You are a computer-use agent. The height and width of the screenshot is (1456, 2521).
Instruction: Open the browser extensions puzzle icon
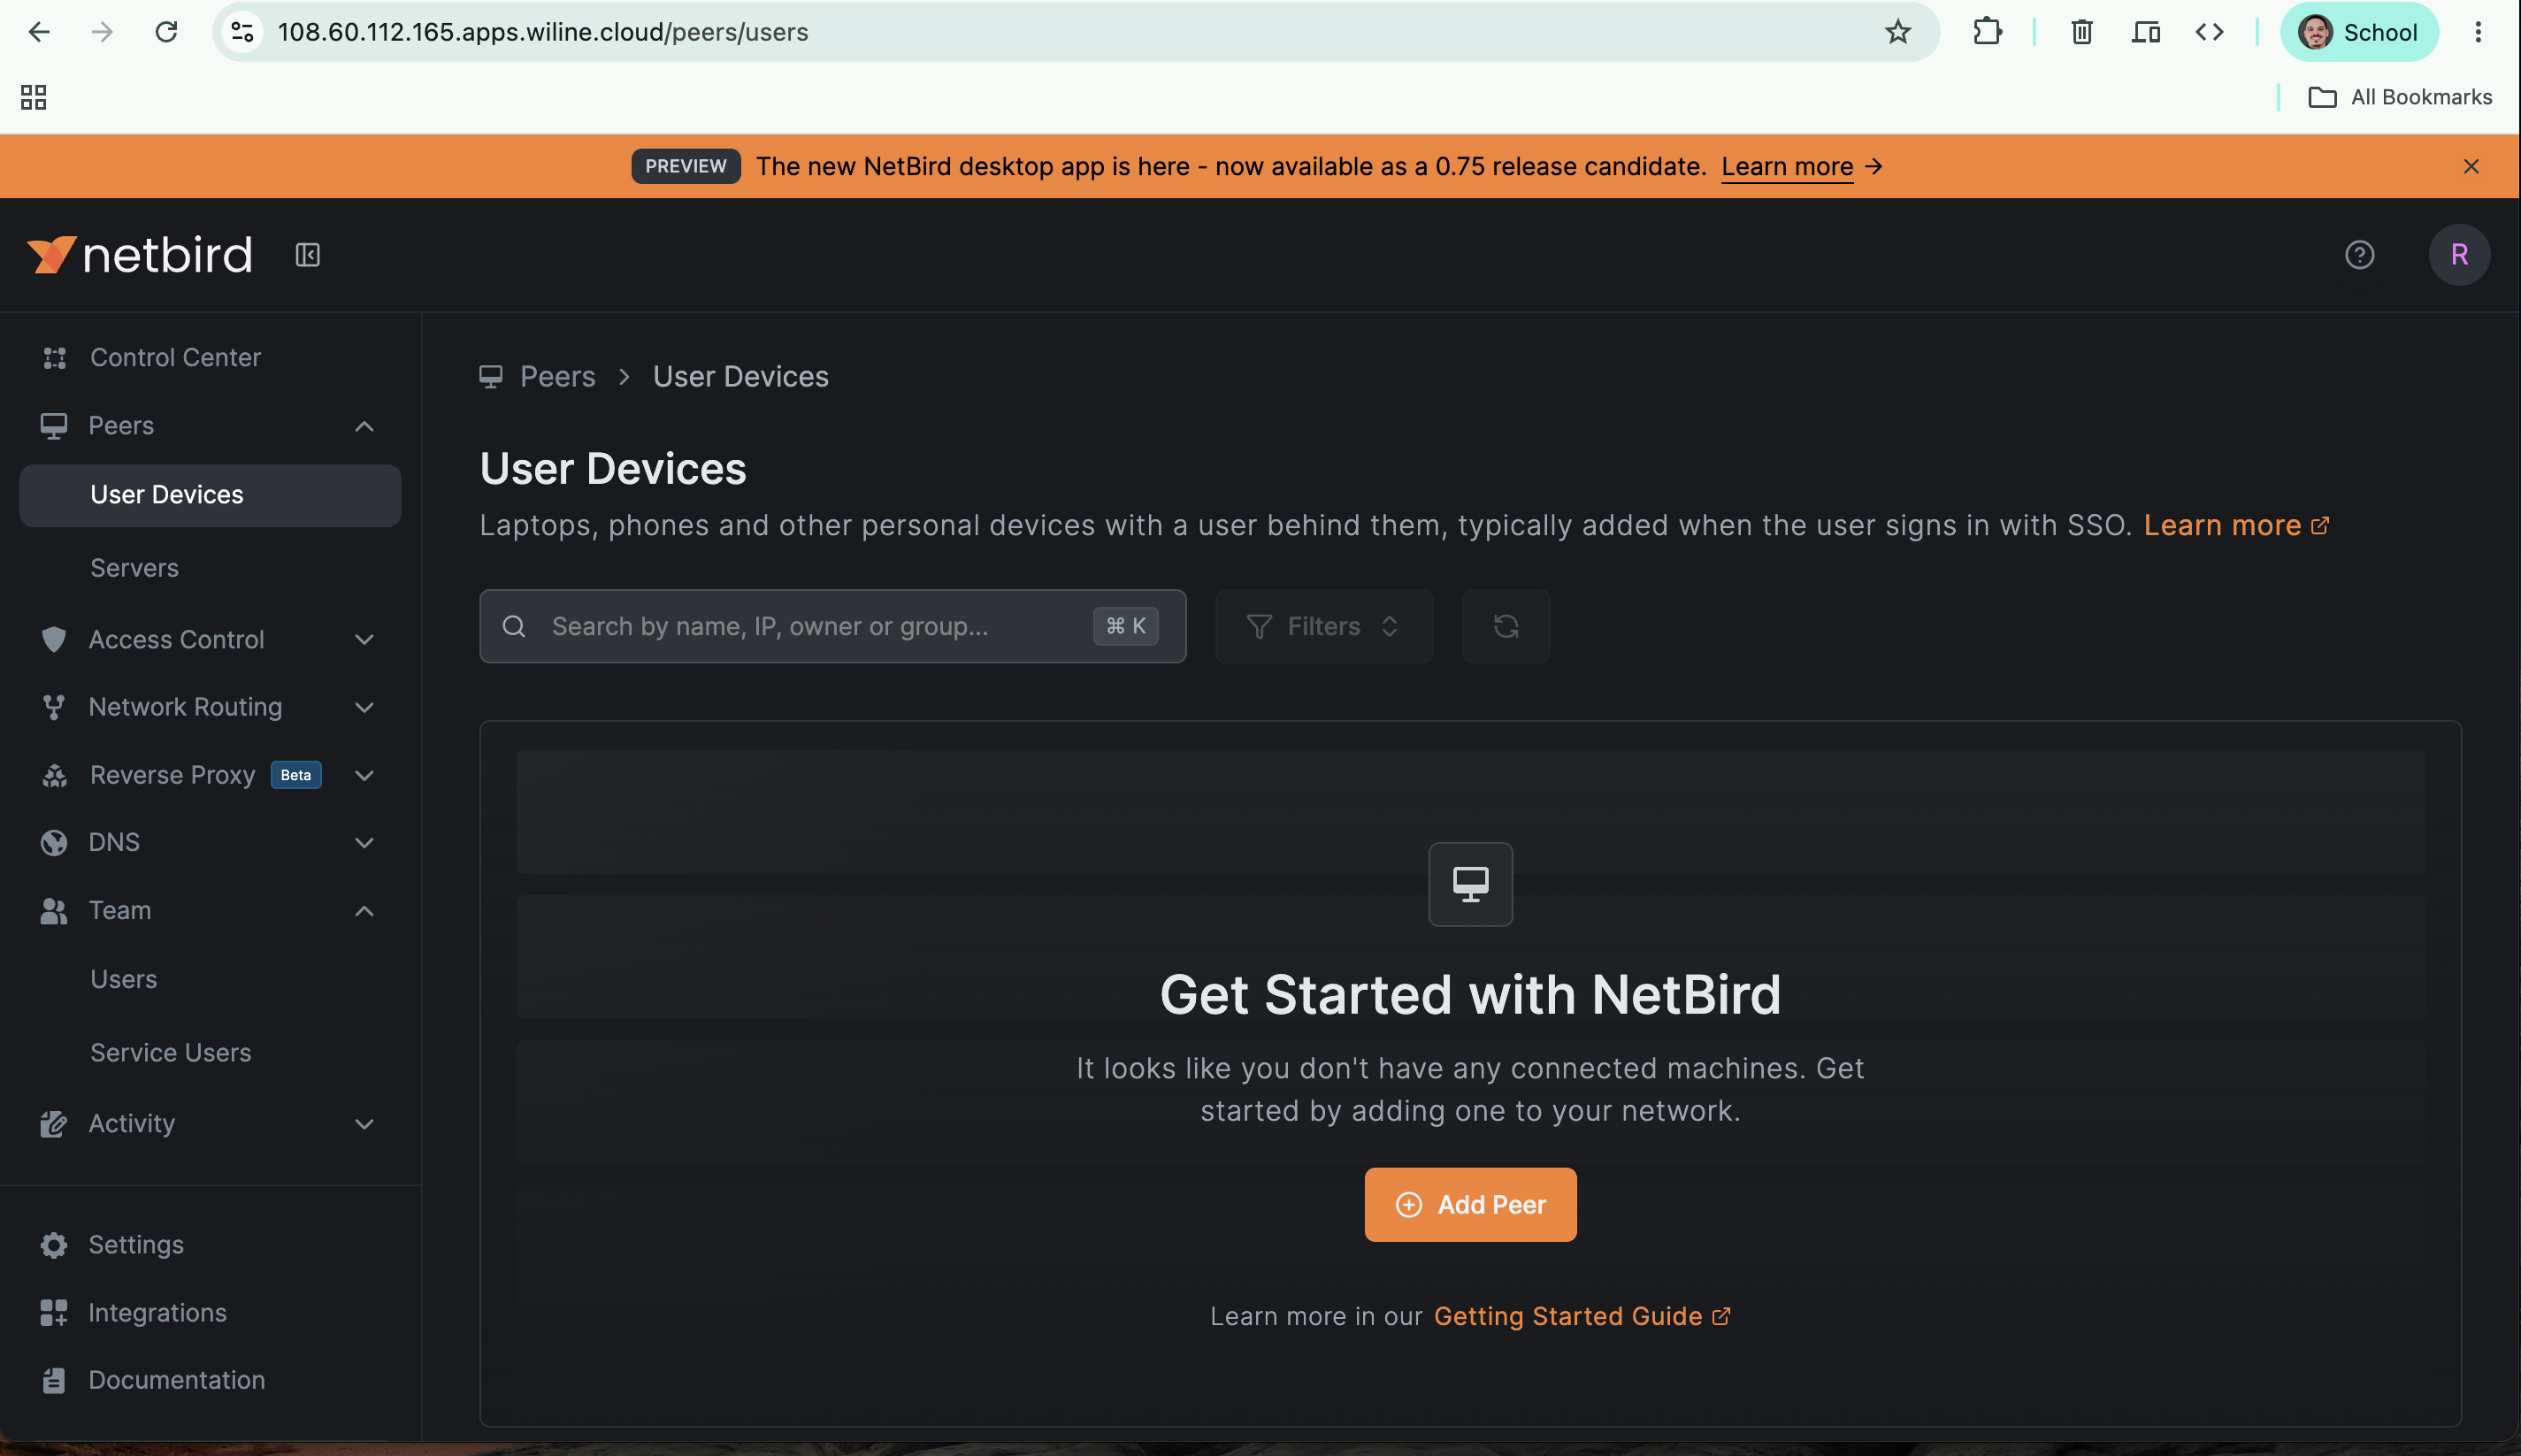pyautogui.click(x=1987, y=32)
